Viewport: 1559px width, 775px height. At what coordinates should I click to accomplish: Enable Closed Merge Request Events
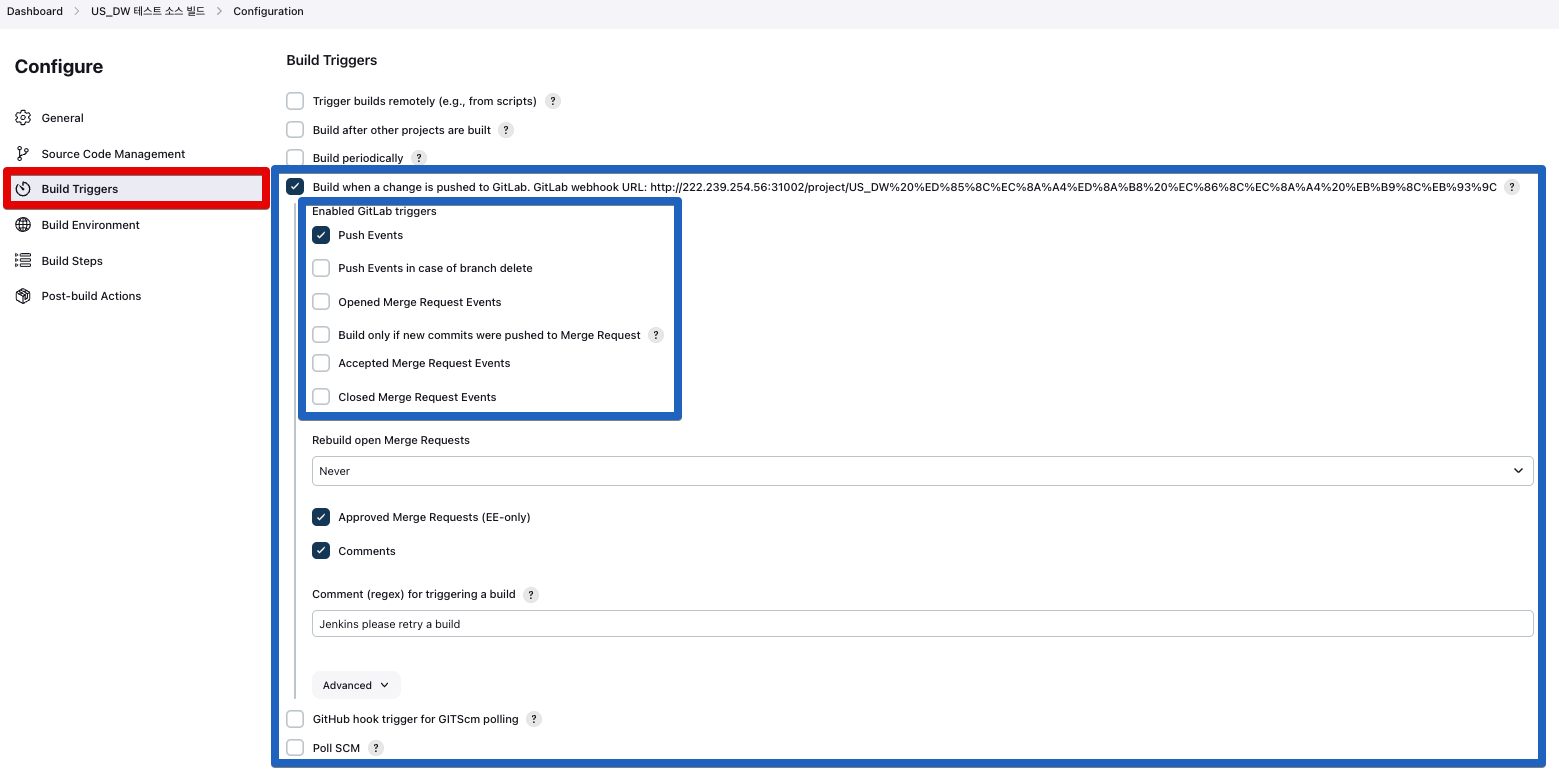click(321, 396)
